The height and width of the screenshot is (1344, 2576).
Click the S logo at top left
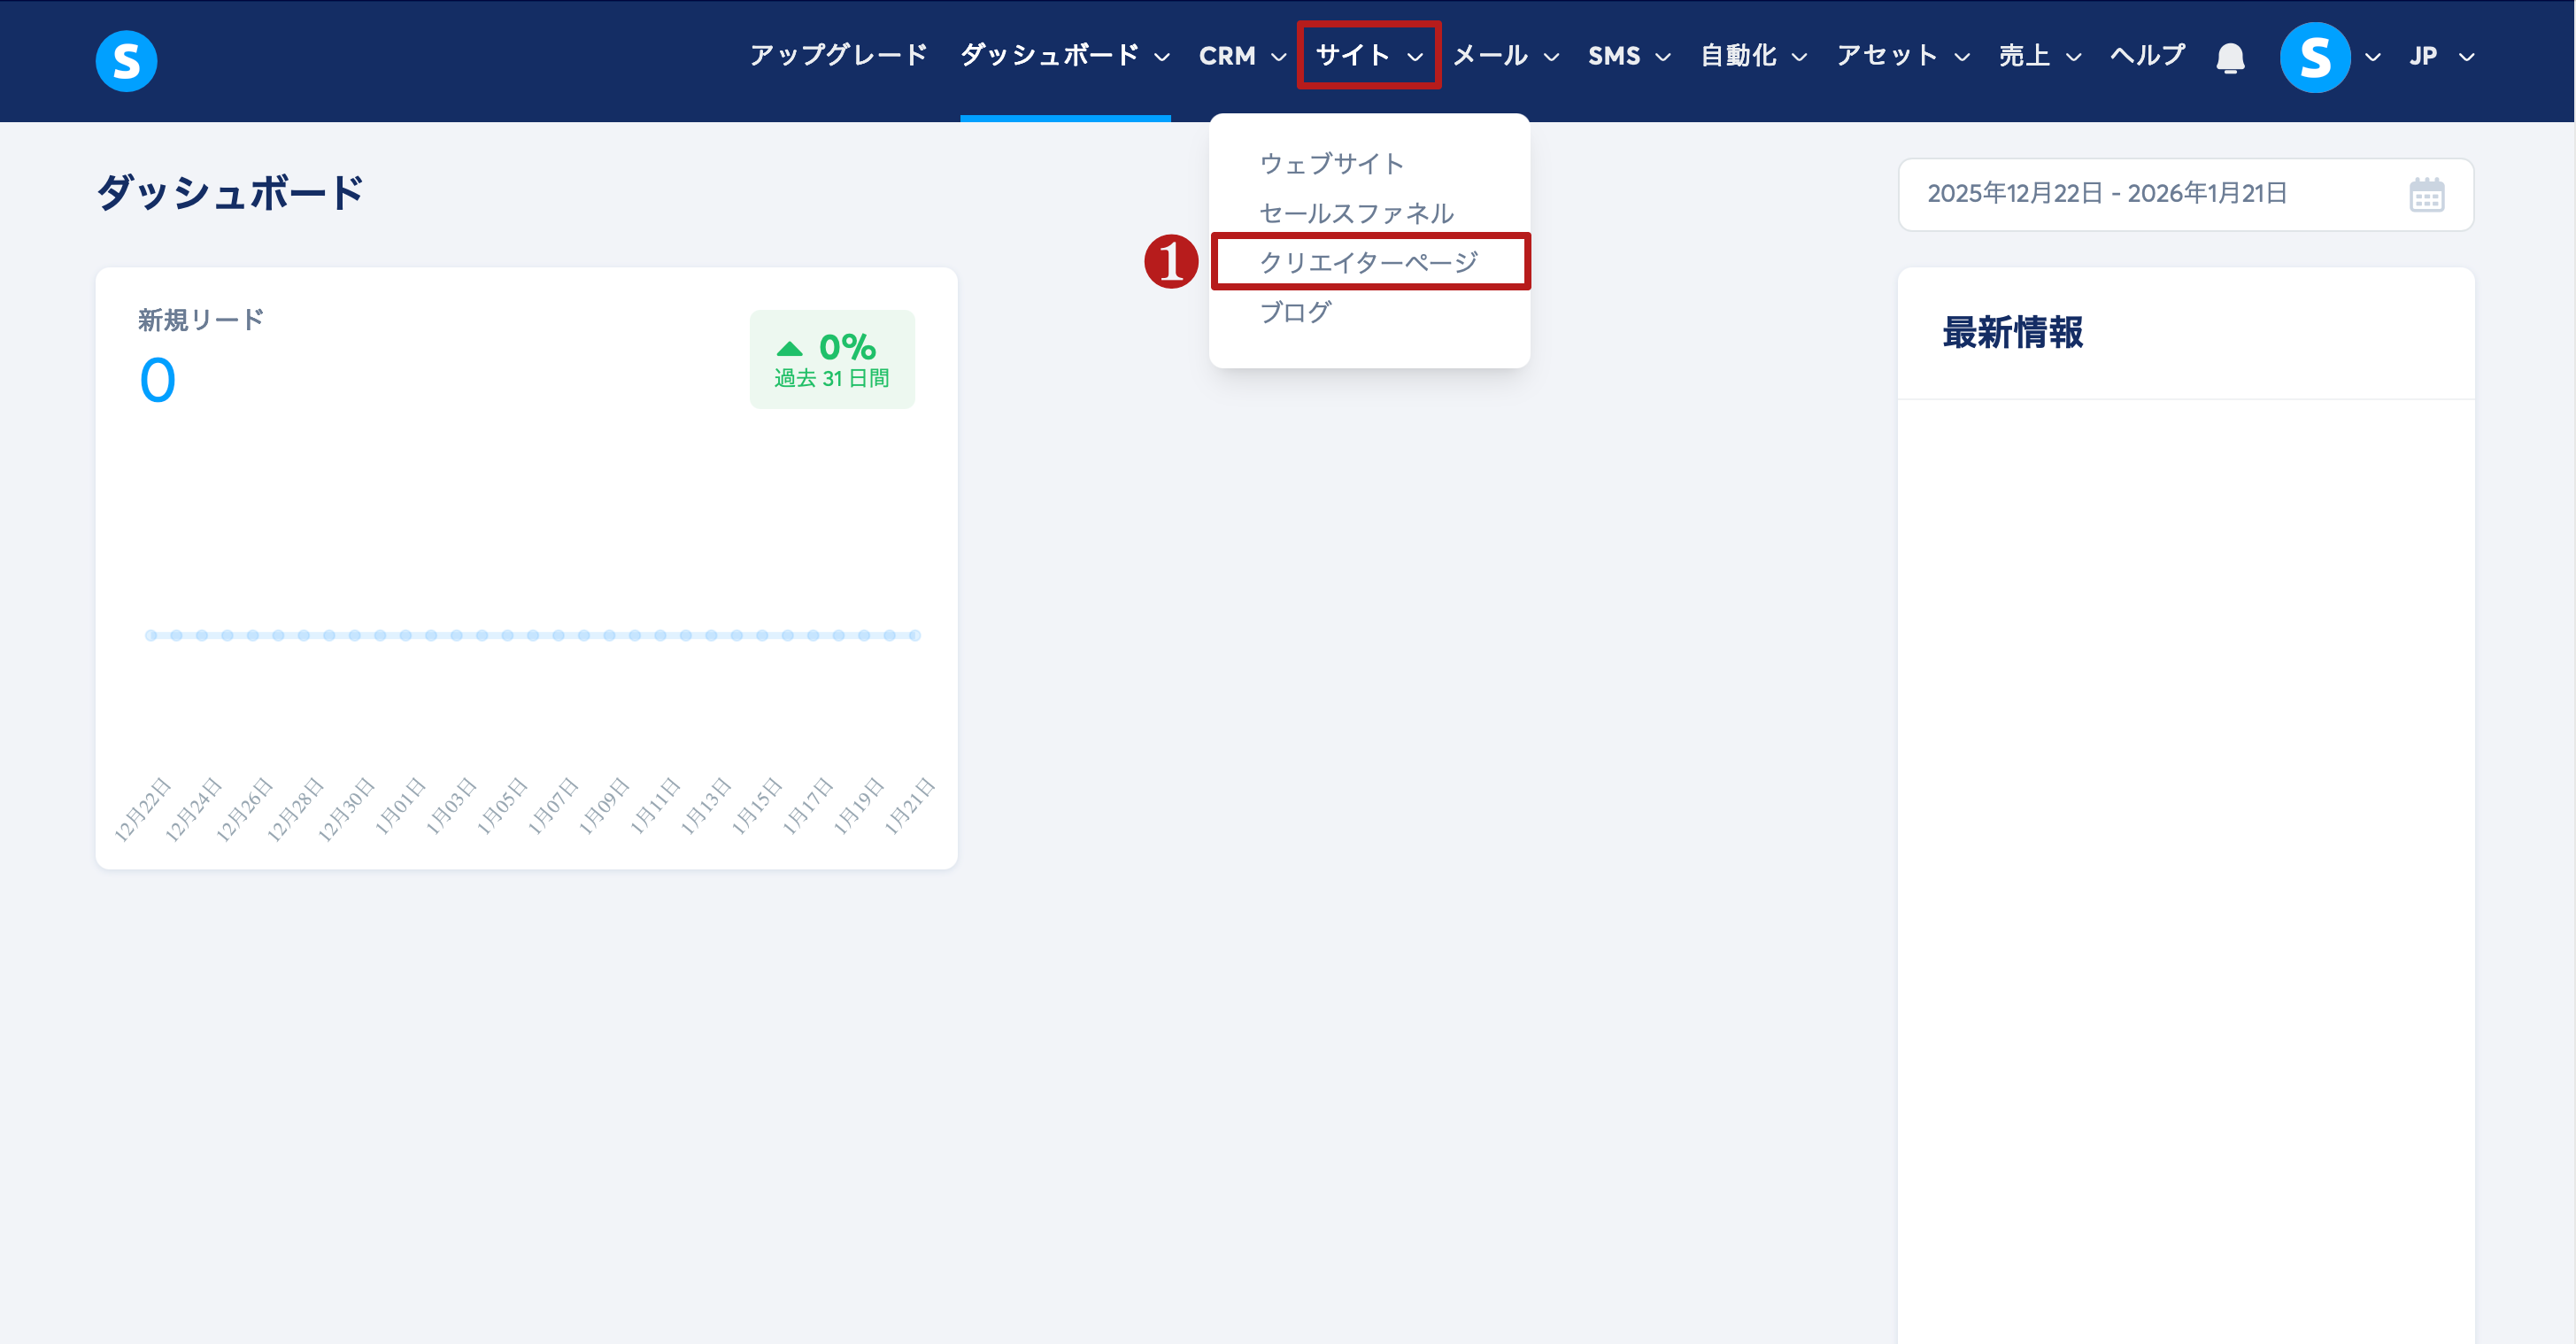click(x=126, y=60)
